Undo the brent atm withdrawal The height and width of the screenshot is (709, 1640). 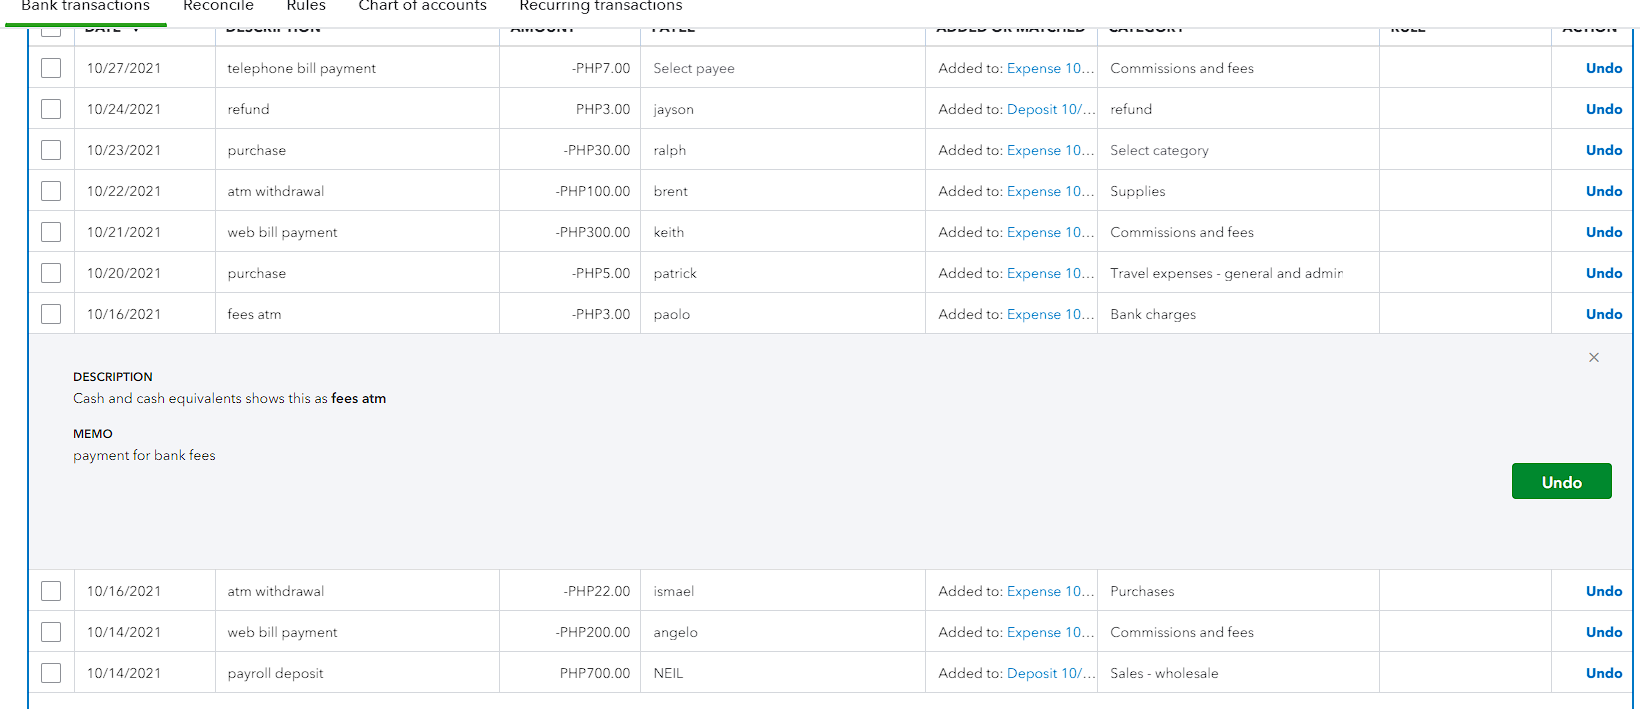(1604, 191)
